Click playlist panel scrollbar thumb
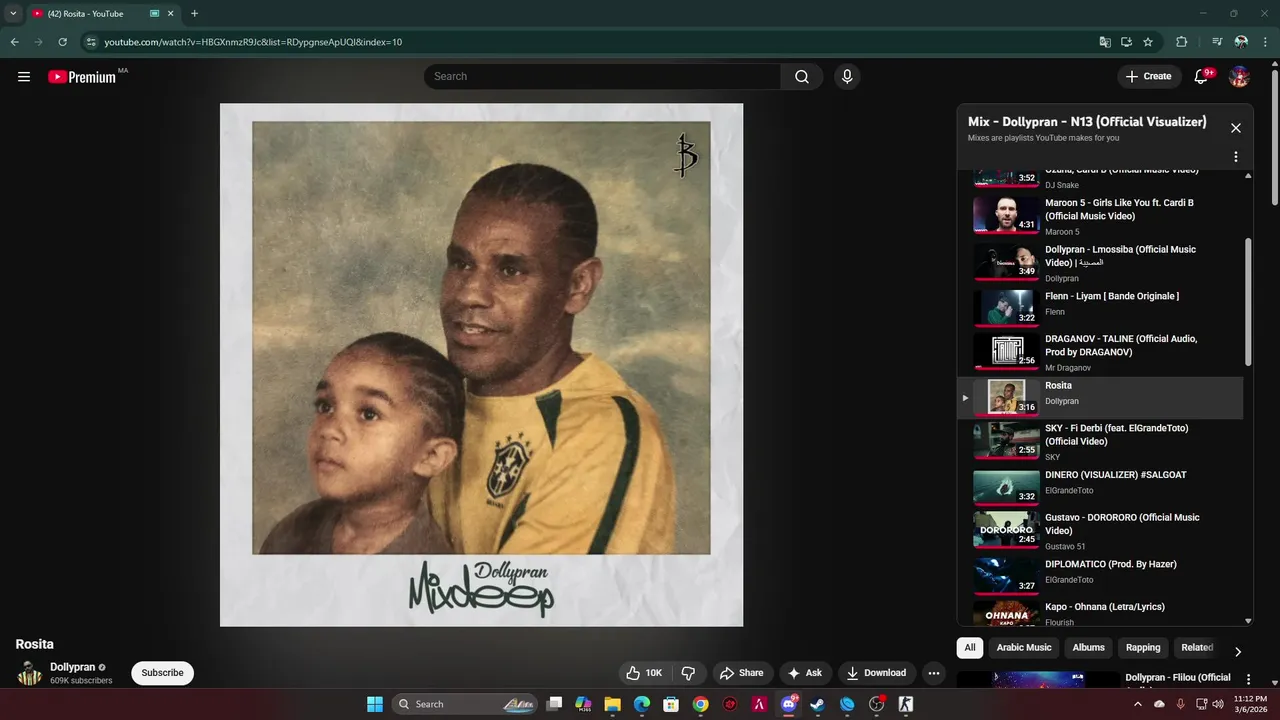This screenshot has width=1280, height=720. (x=1247, y=302)
